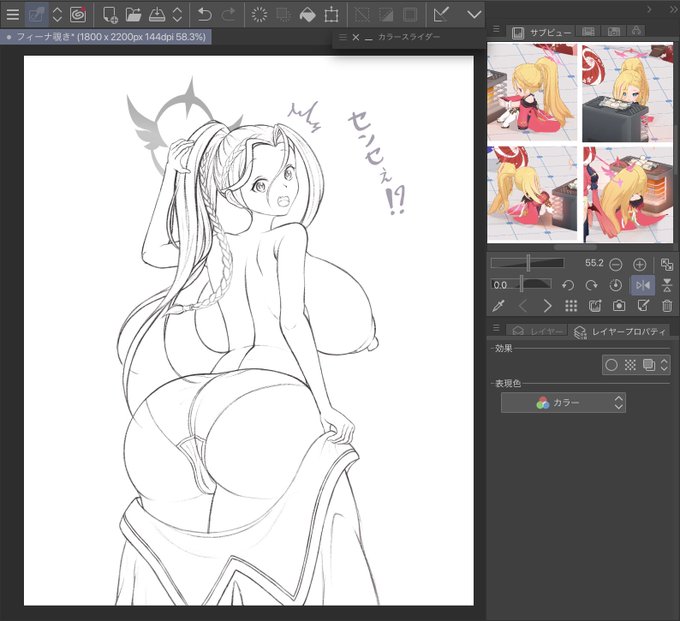Switch to the レイヤー tab
Screen dimensions: 680x621
pyautogui.click(x=536, y=331)
